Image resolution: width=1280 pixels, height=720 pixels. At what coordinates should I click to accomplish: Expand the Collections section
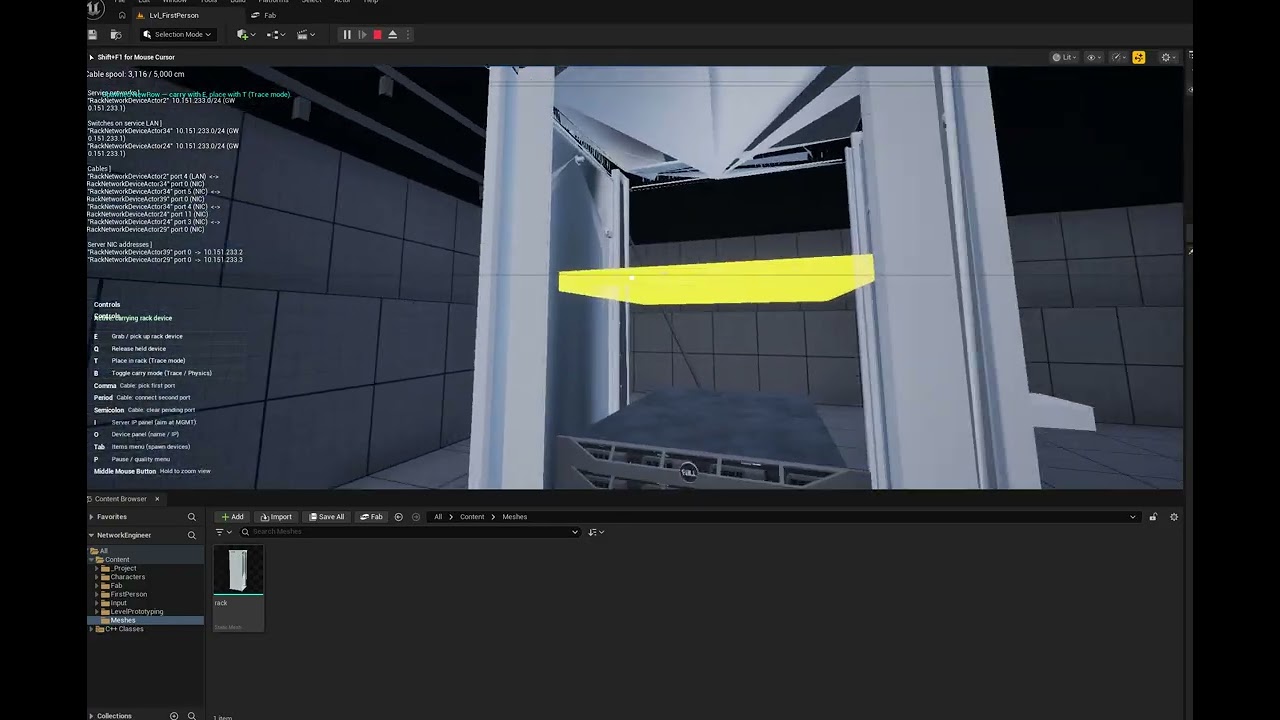[91, 716]
